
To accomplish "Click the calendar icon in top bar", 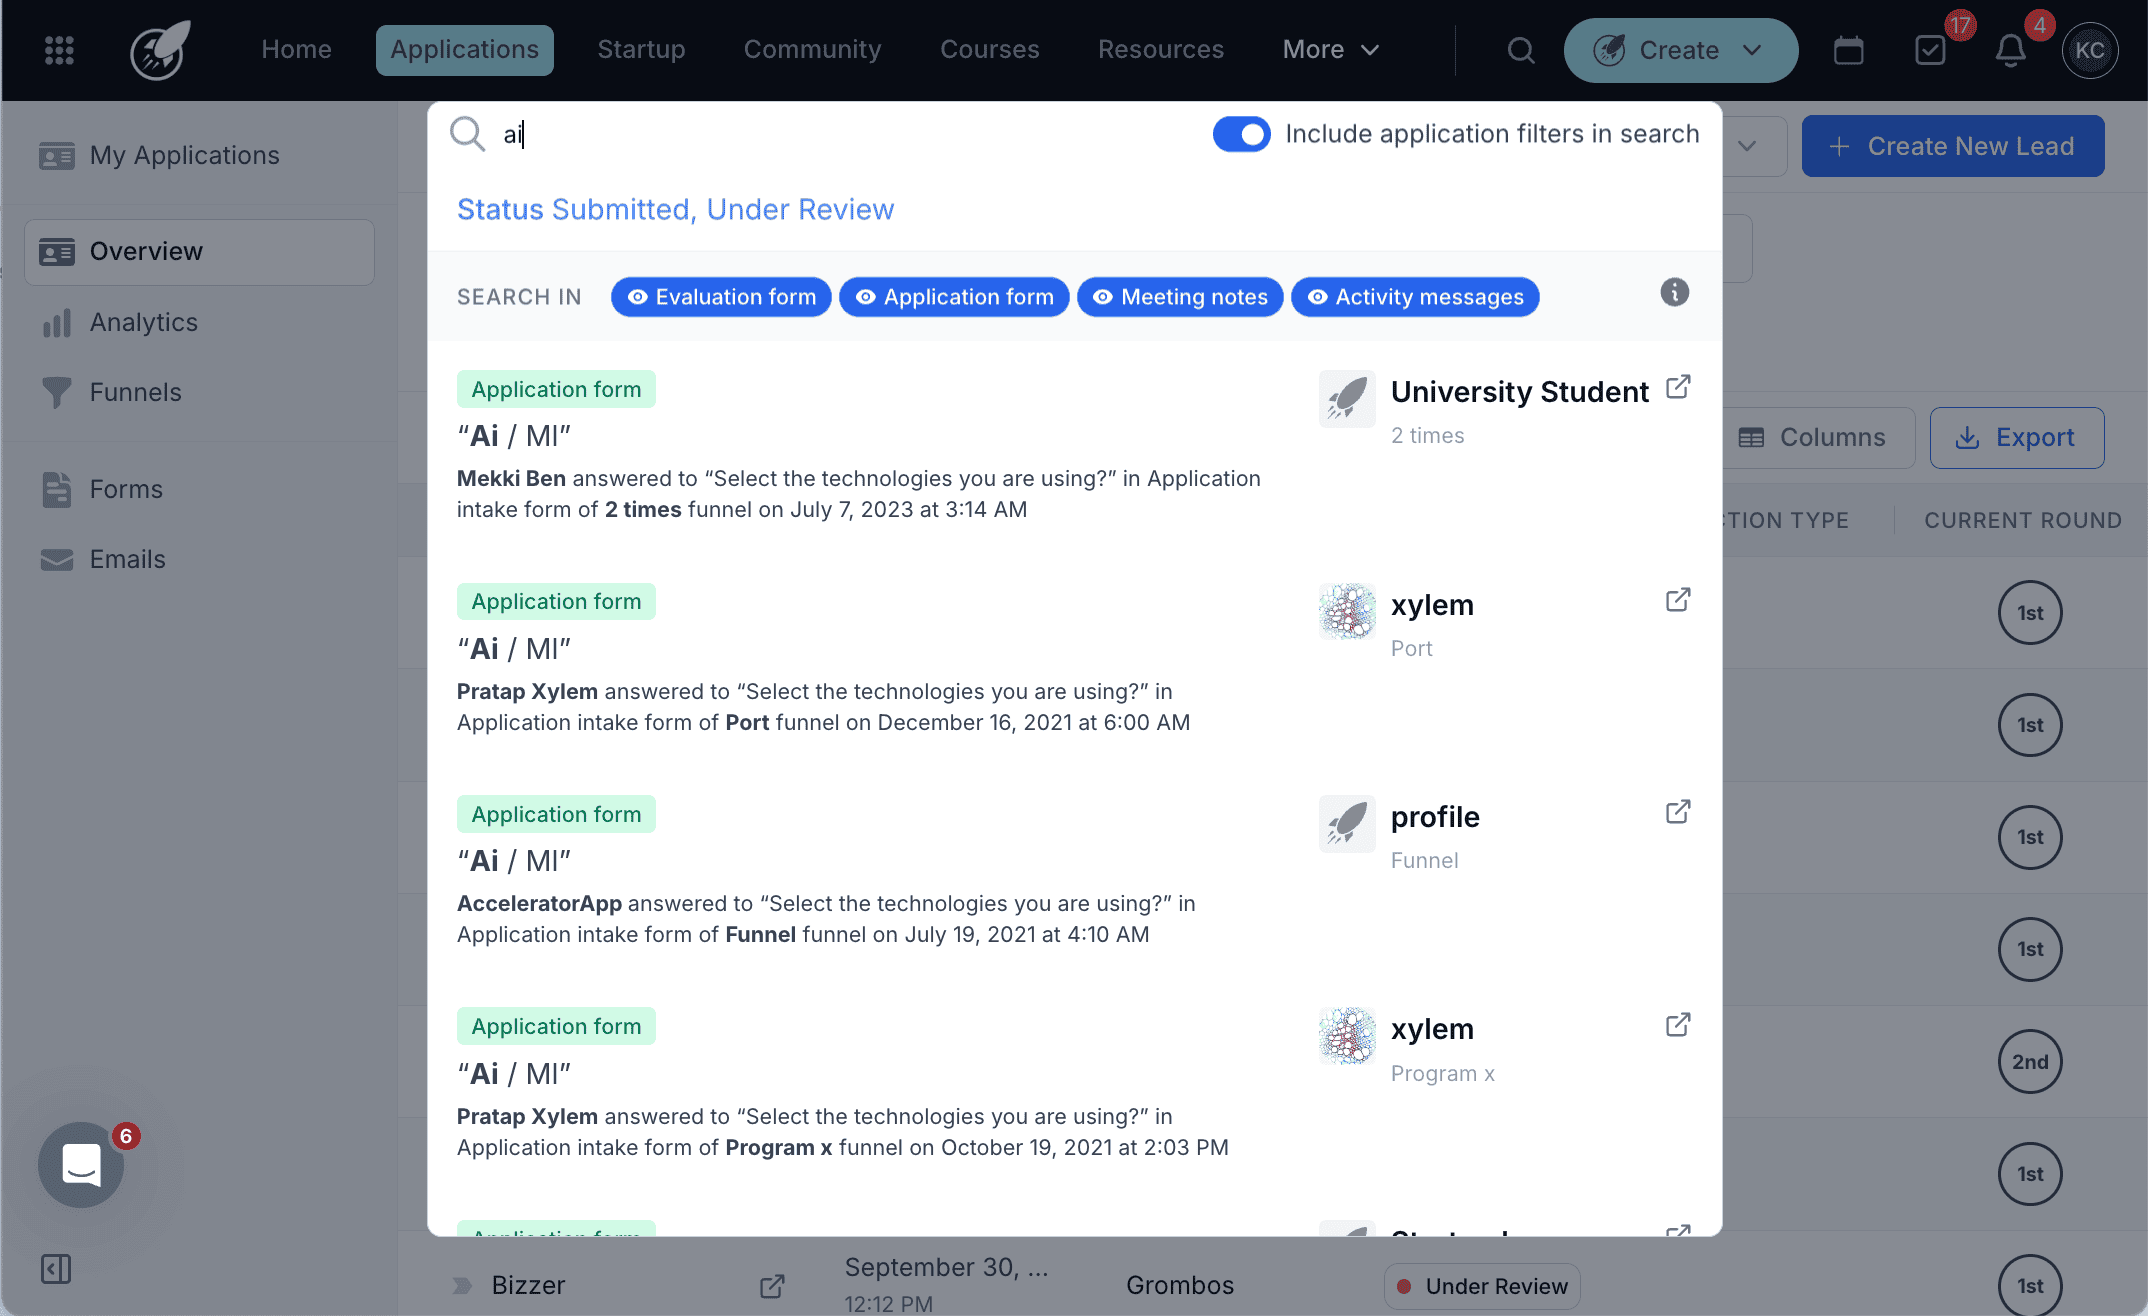I will [1848, 50].
